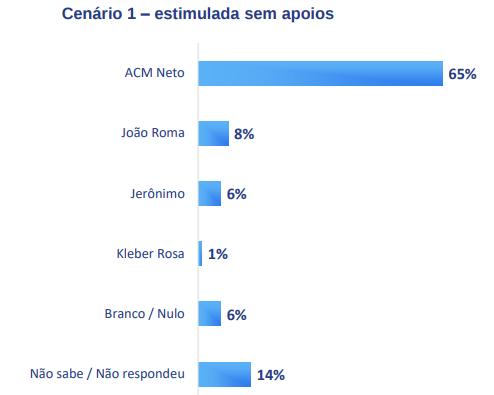Select the Não sabe / Não respondeu label
This screenshot has height=395, width=494.
[x=107, y=374]
